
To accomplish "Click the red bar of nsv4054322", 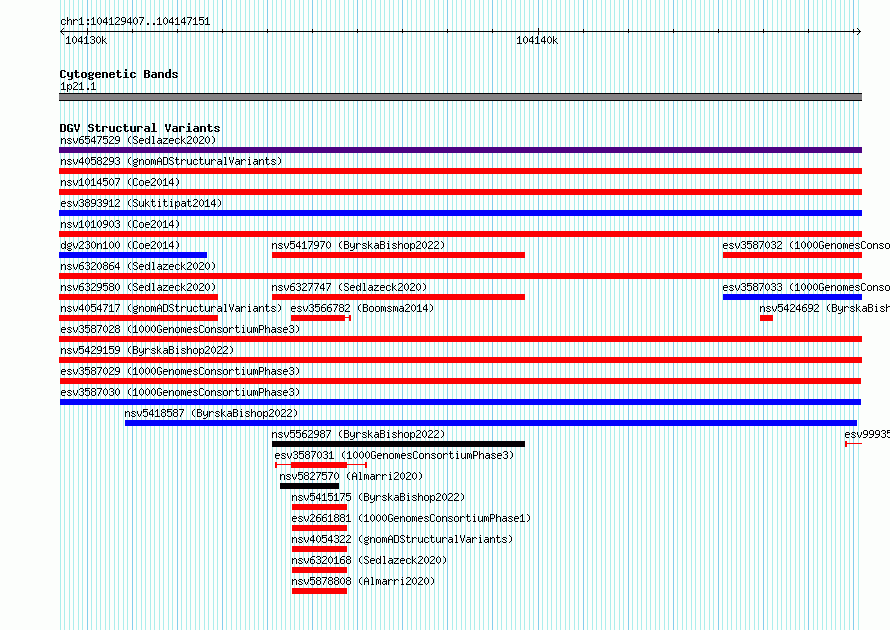I will (x=319, y=549).
